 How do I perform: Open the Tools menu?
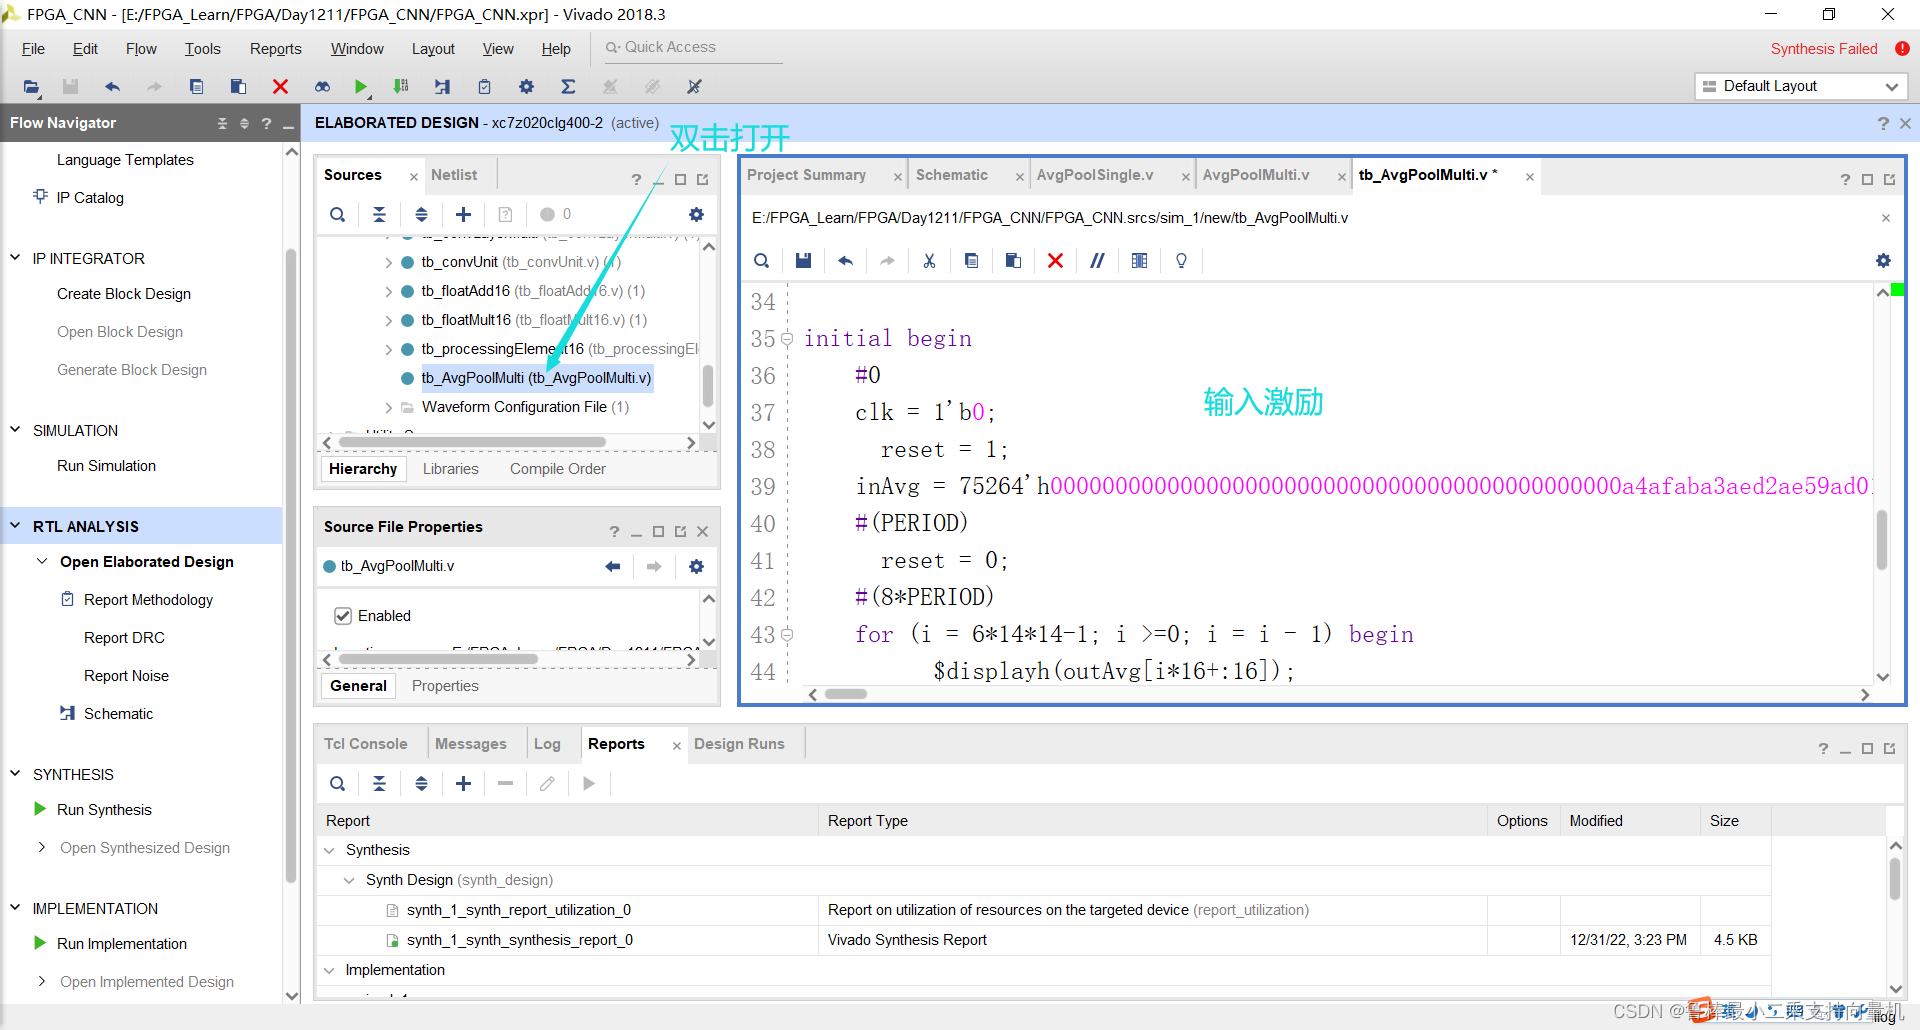coord(202,49)
